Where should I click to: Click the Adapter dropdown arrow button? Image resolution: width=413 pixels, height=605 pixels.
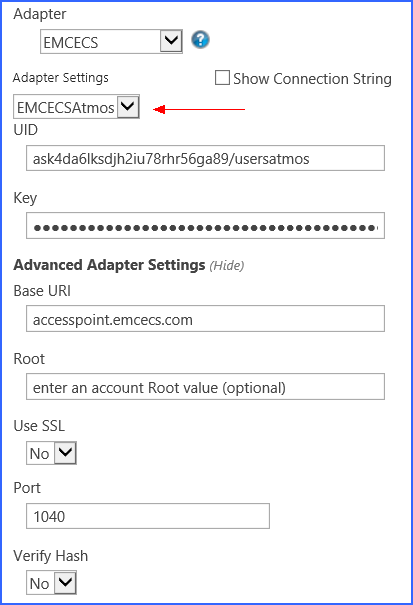171,41
